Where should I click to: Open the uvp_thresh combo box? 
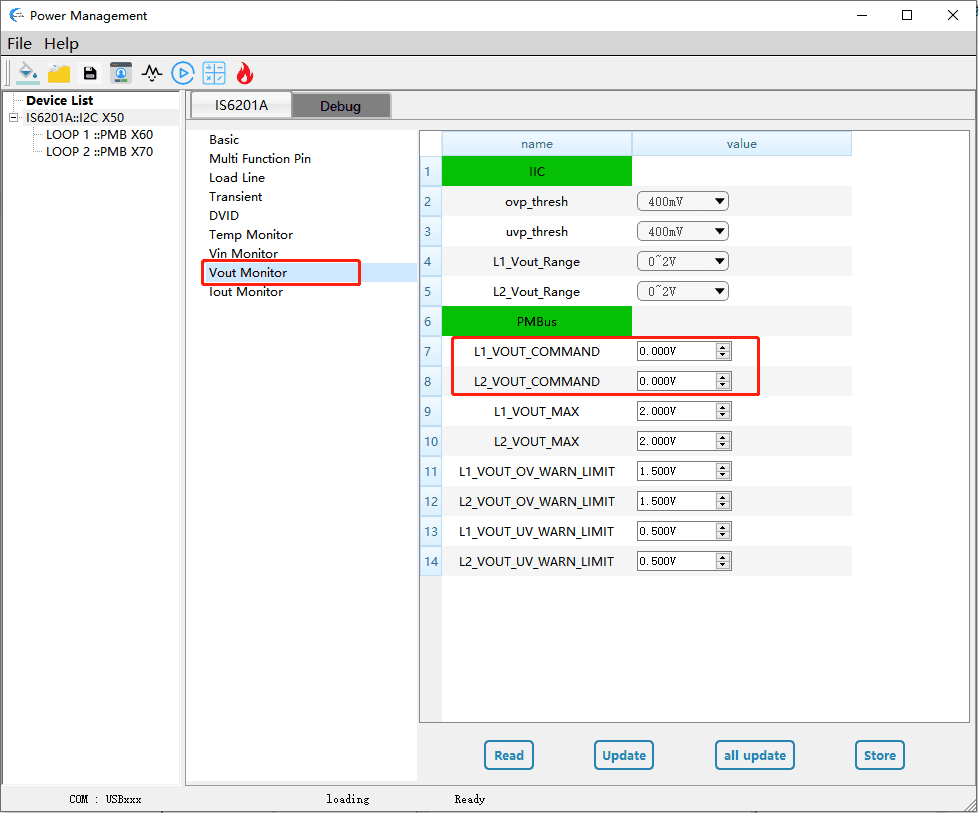[683, 232]
